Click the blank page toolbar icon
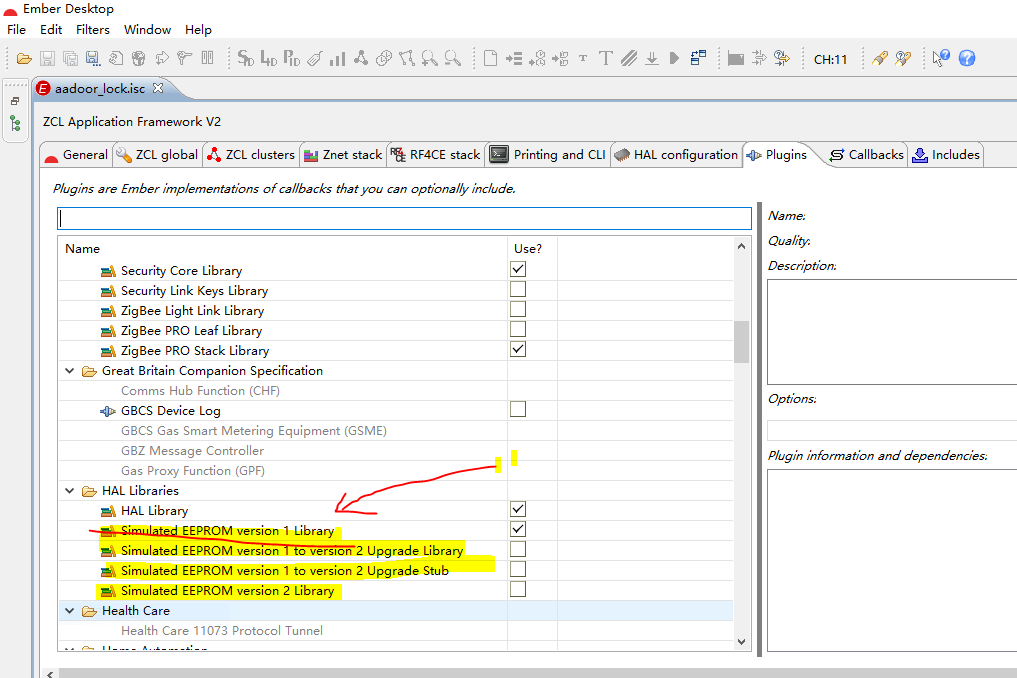 click(491, 58)
